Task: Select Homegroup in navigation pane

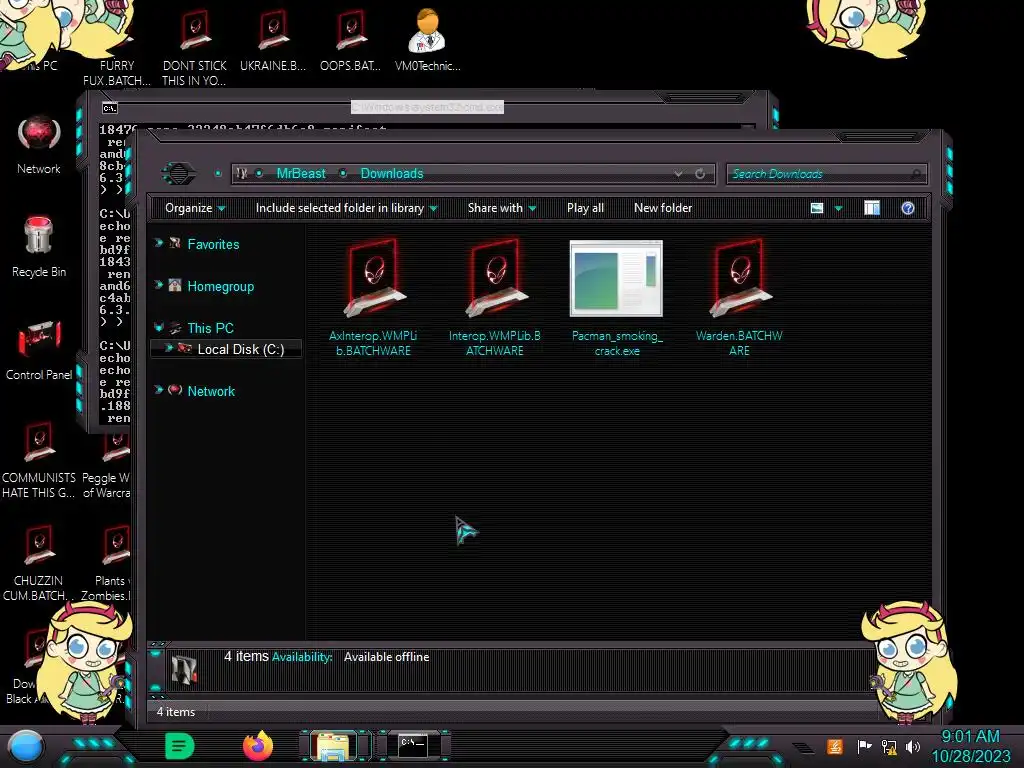Action: [220, 287]
